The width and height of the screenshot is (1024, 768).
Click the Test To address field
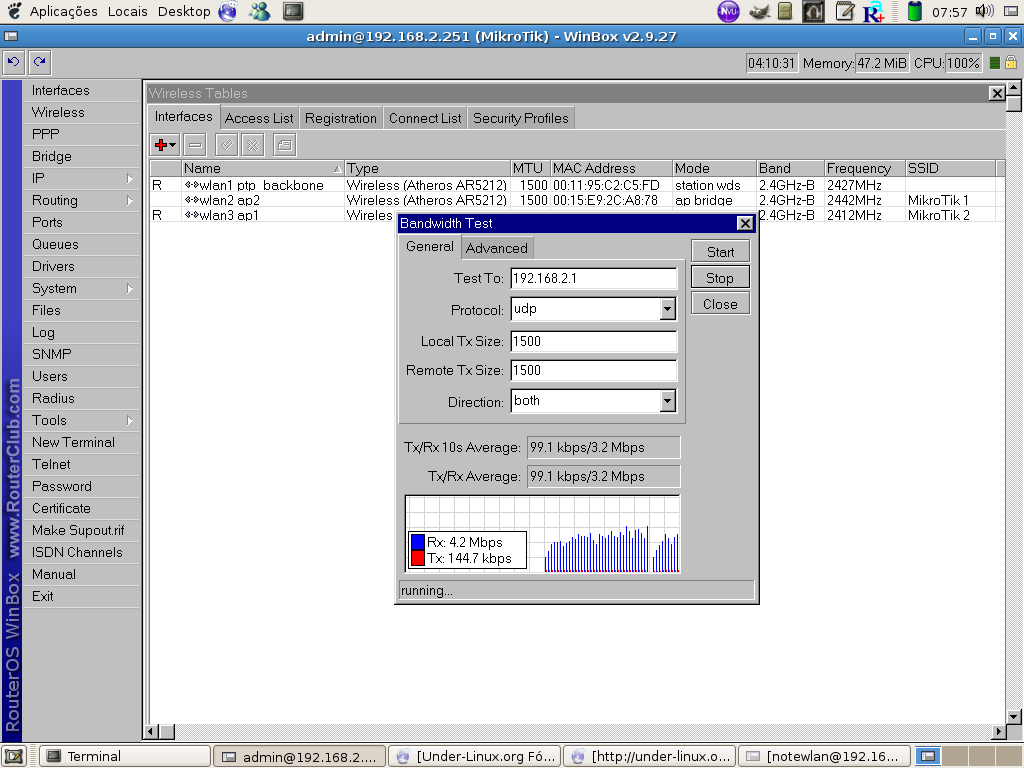click(x=593, y=279)
